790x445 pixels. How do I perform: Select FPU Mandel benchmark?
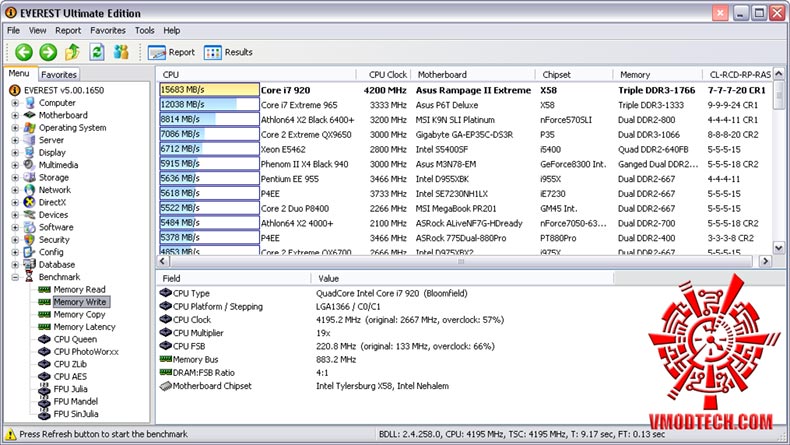pyautogui.click(x=76, y=401)
